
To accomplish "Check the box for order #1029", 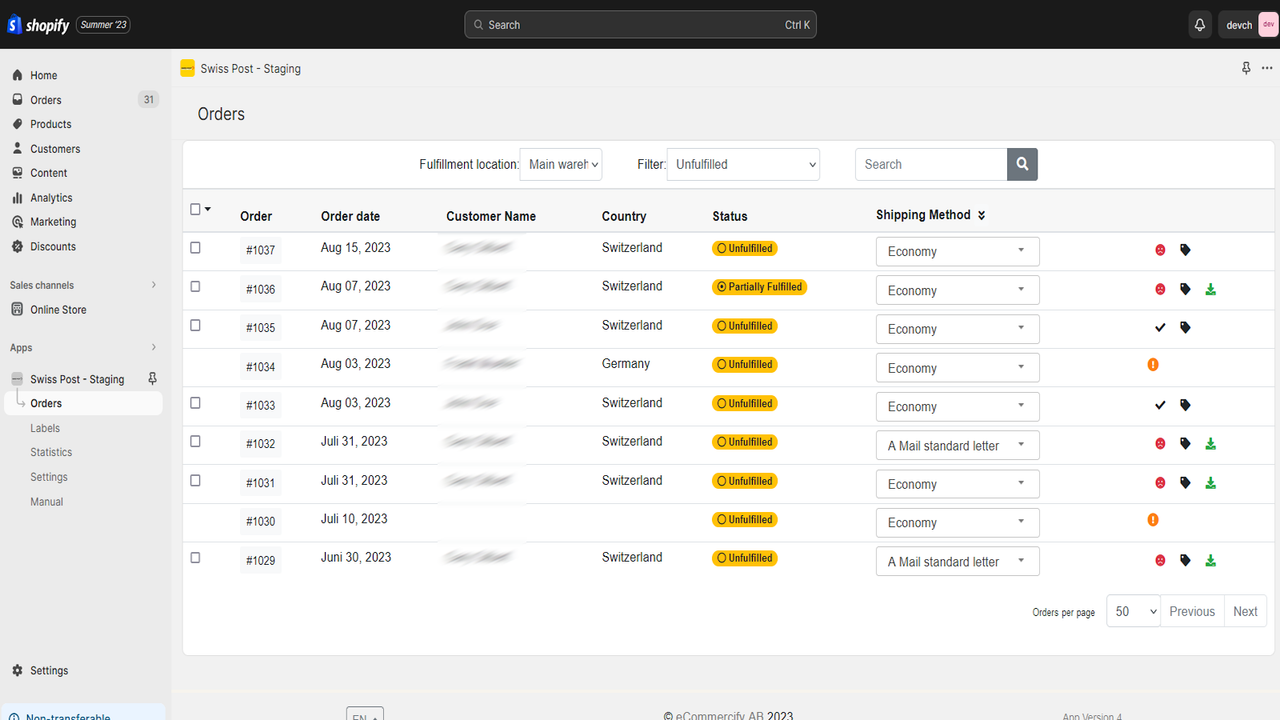I will pos(195,557).
